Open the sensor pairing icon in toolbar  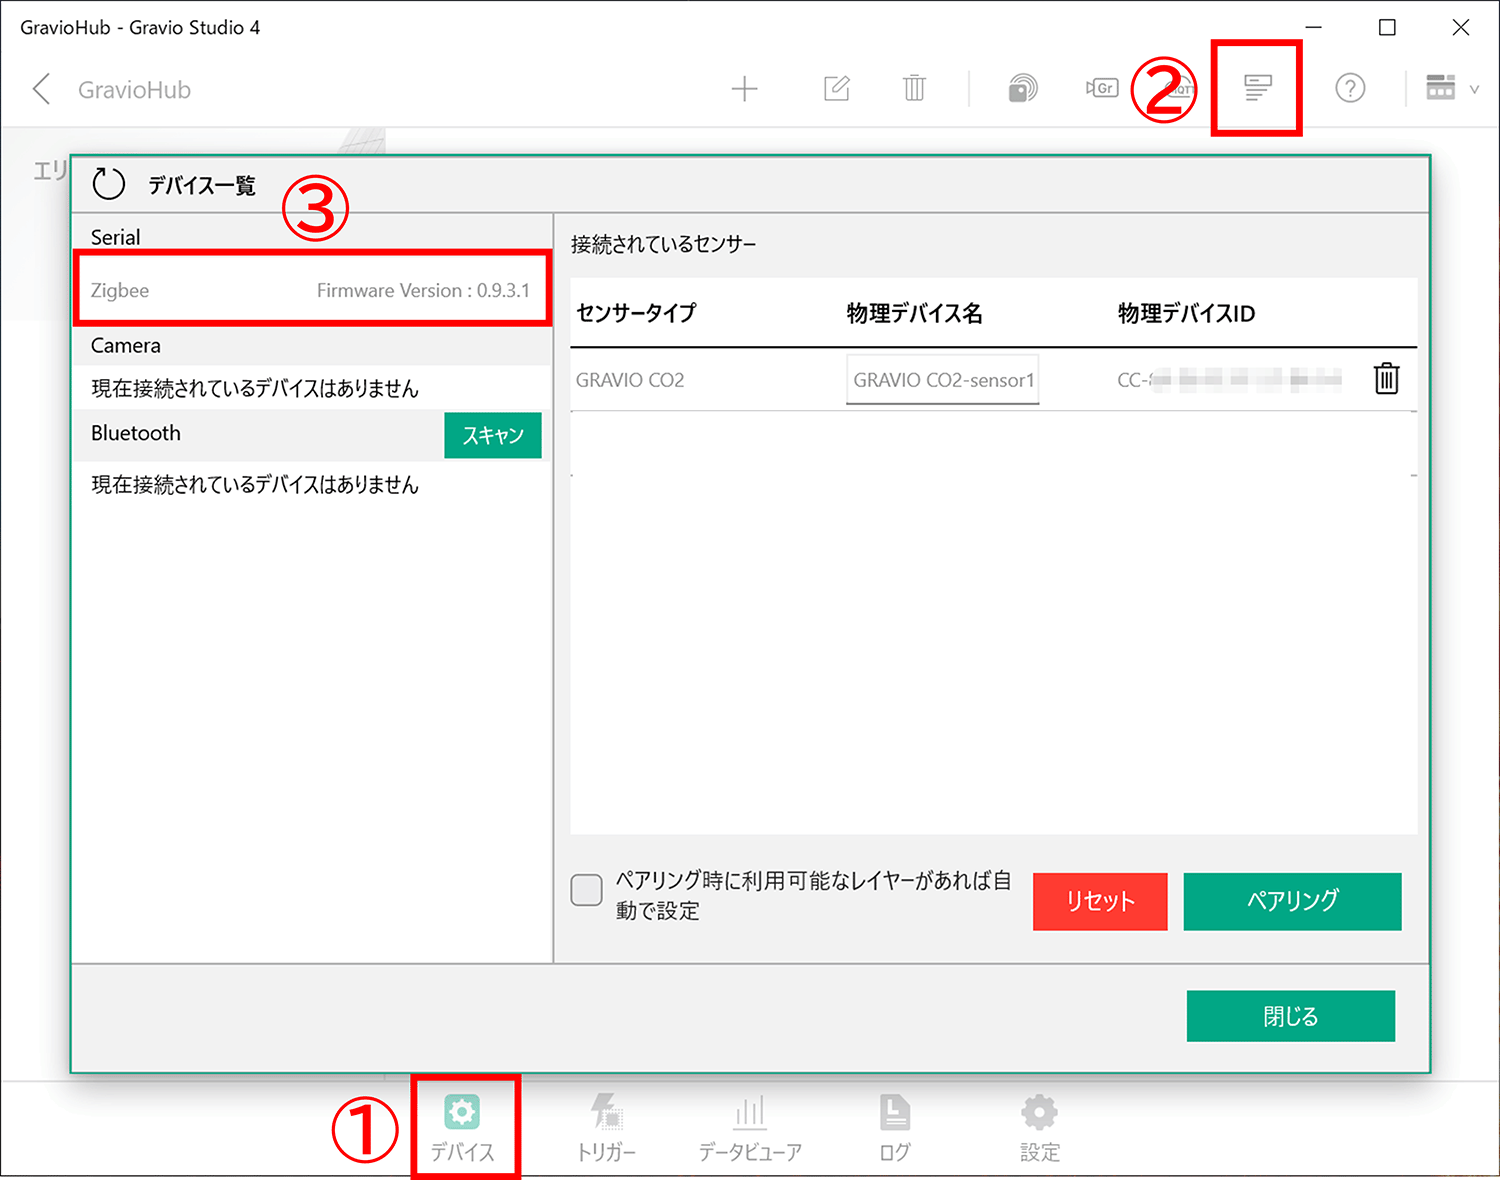1022,88
